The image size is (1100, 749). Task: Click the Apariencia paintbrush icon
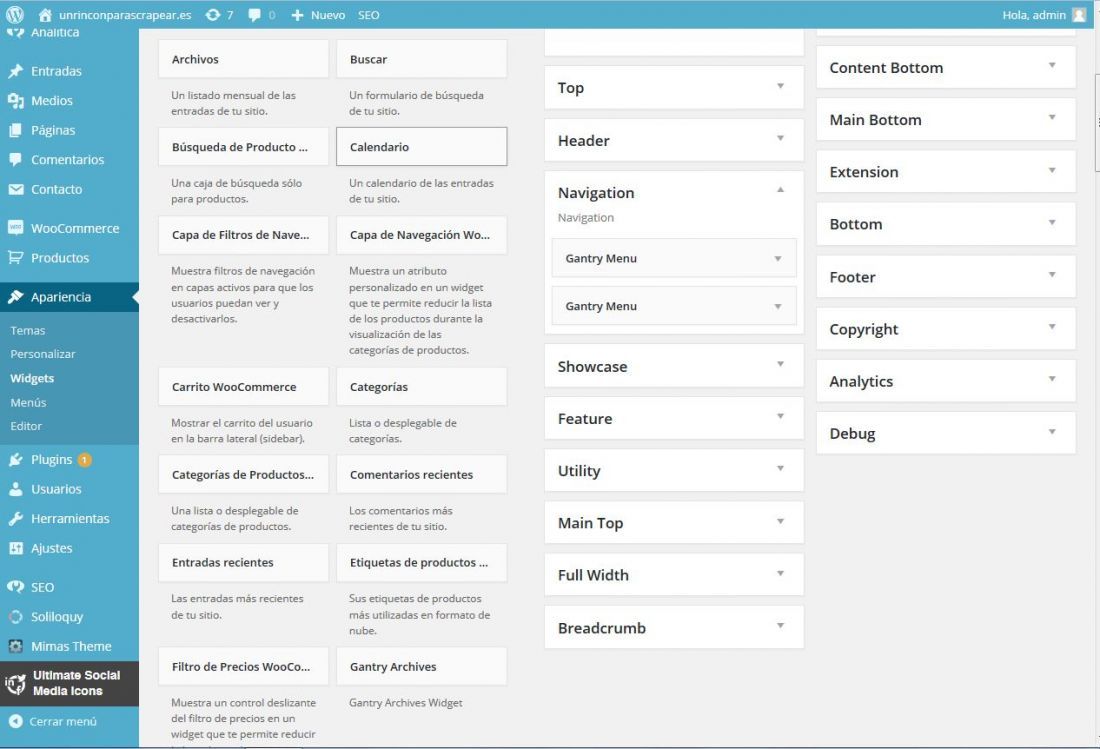15,297
